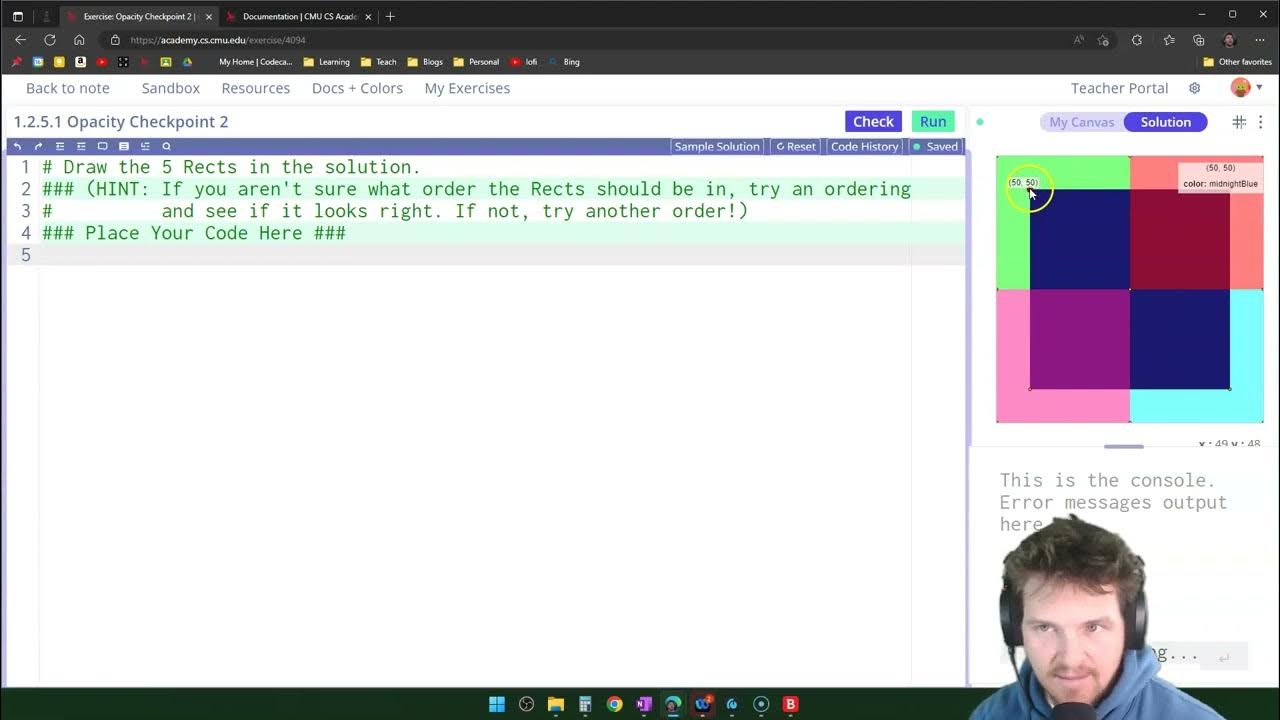Viewport: 1280px width, 720px height.
Task: Refresh the browser page
Action: pos(50,40)
